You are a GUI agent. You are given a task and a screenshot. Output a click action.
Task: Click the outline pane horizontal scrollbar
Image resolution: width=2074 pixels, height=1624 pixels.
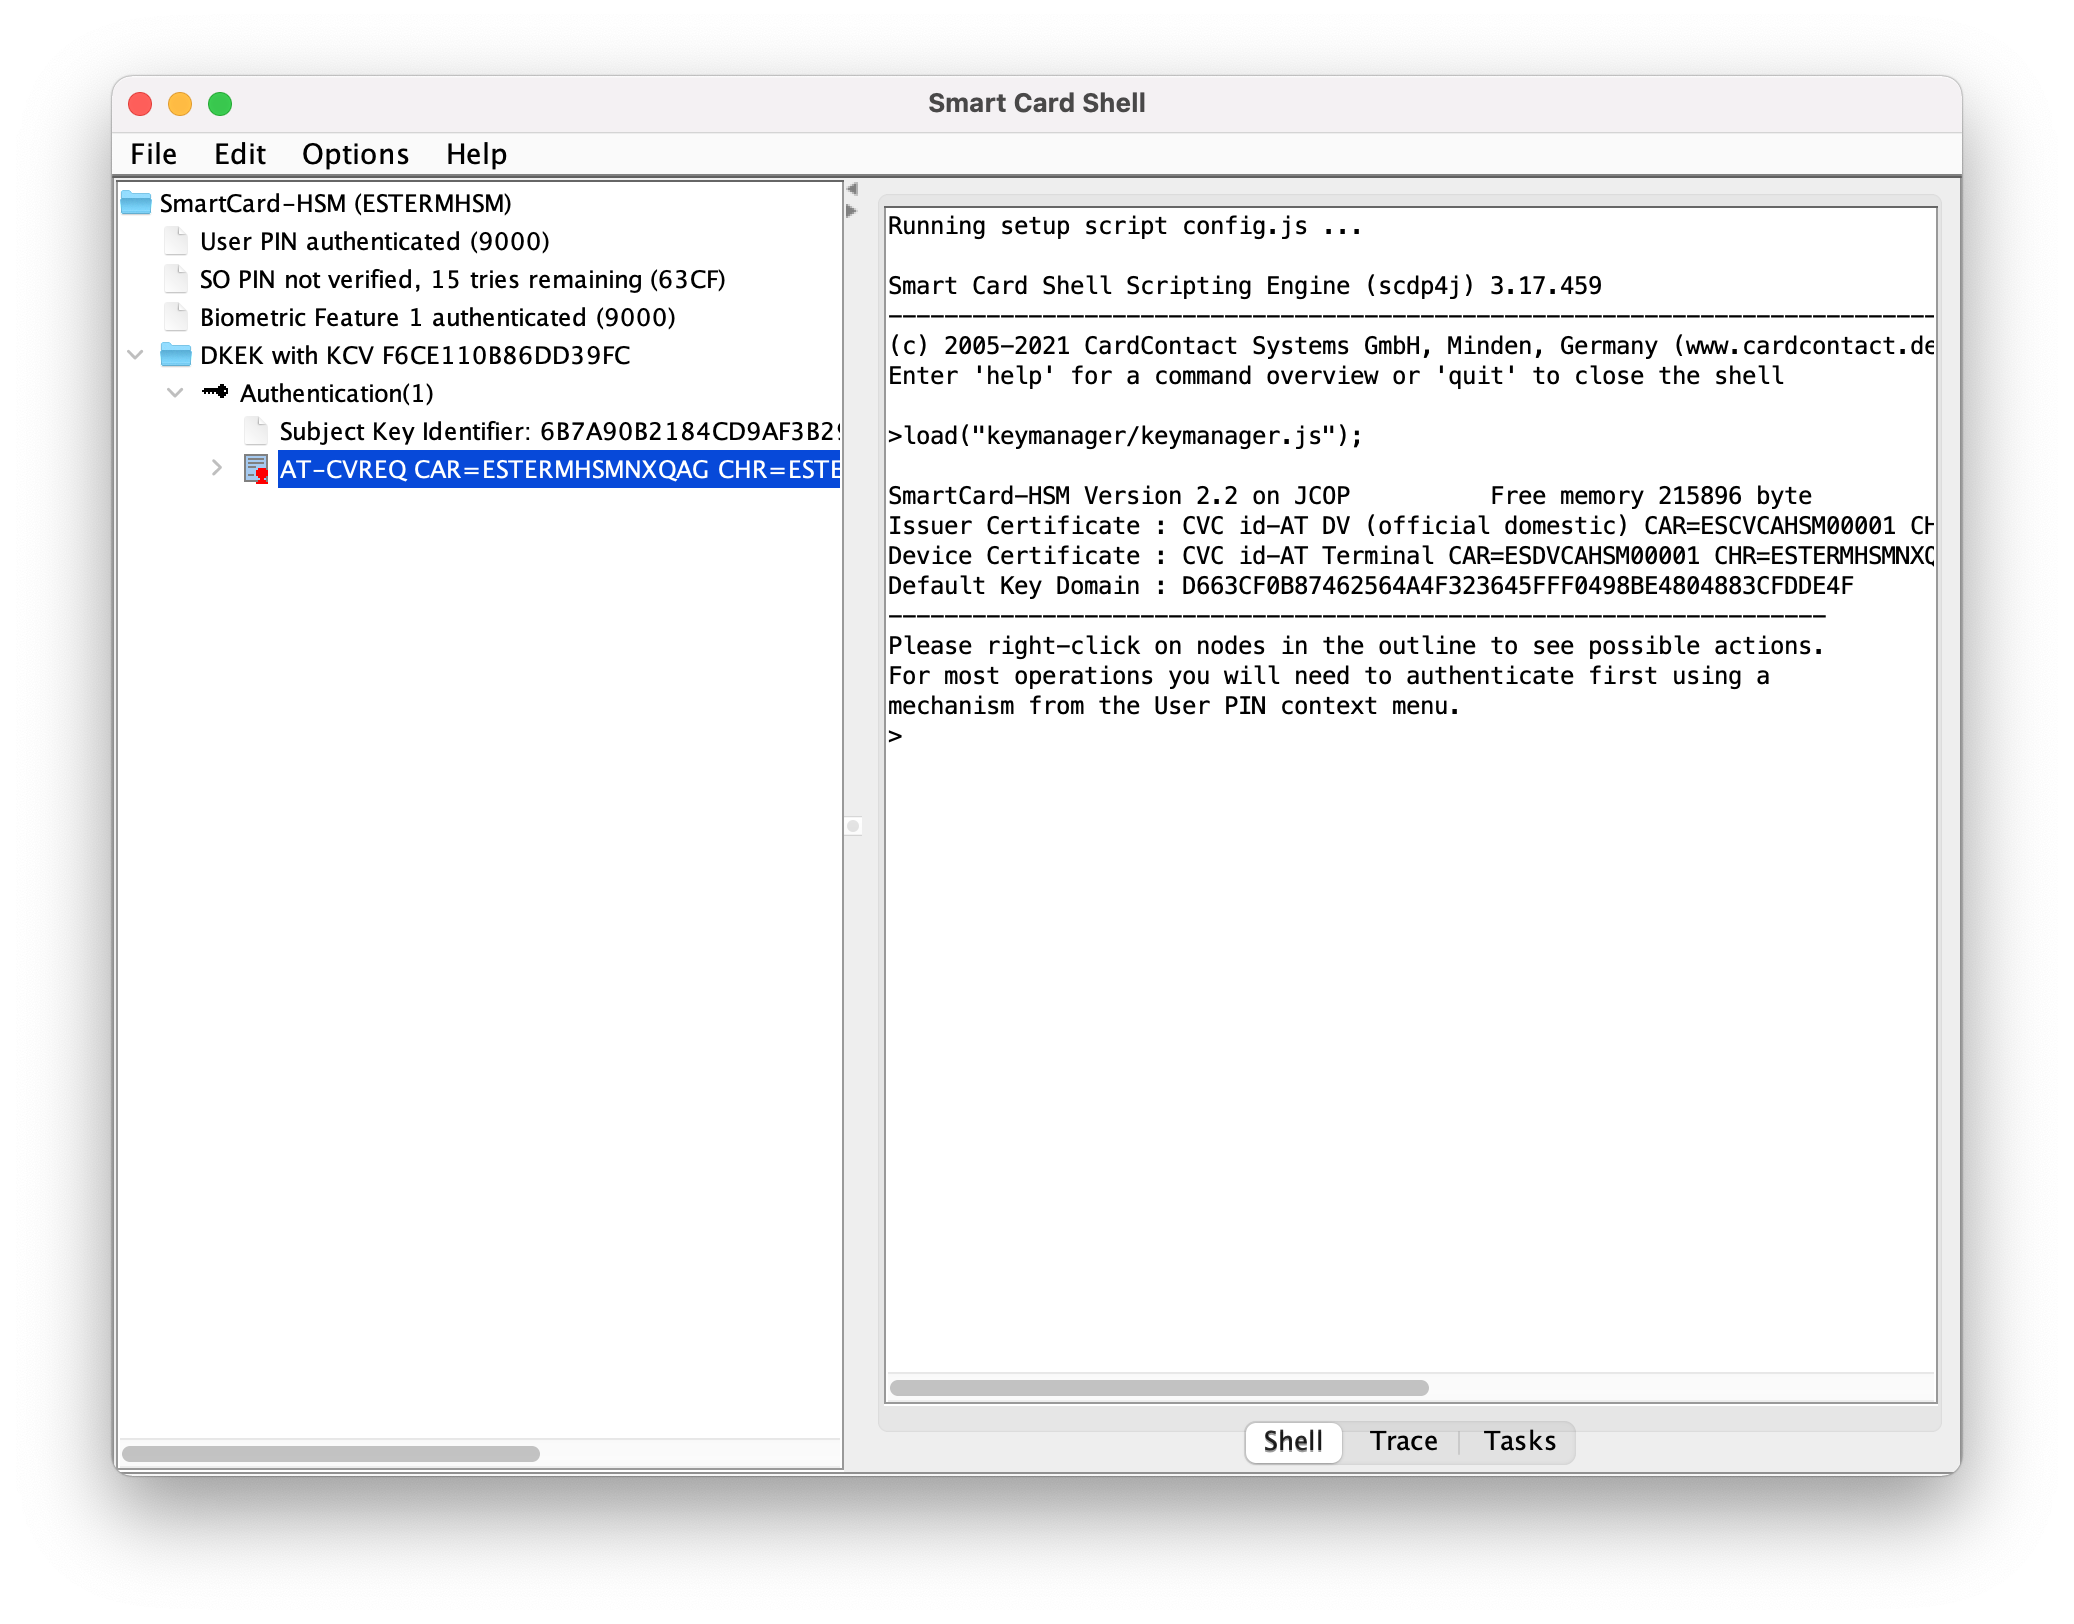(330, 1453)
